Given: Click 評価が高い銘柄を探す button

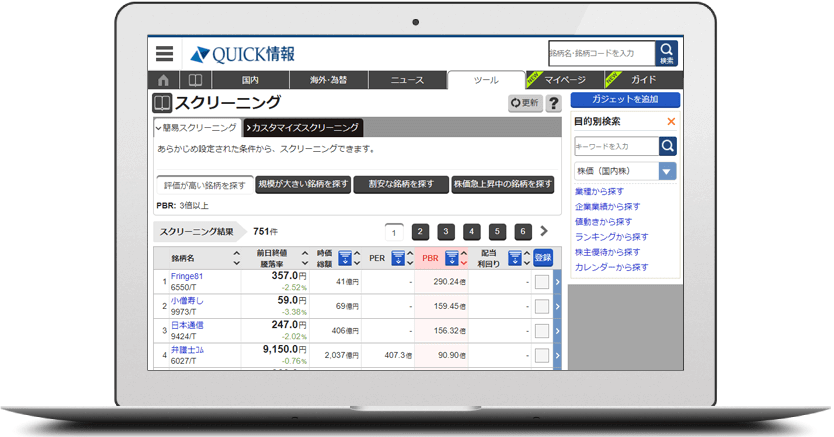Looking at the screenshot, I should (205, 185).
